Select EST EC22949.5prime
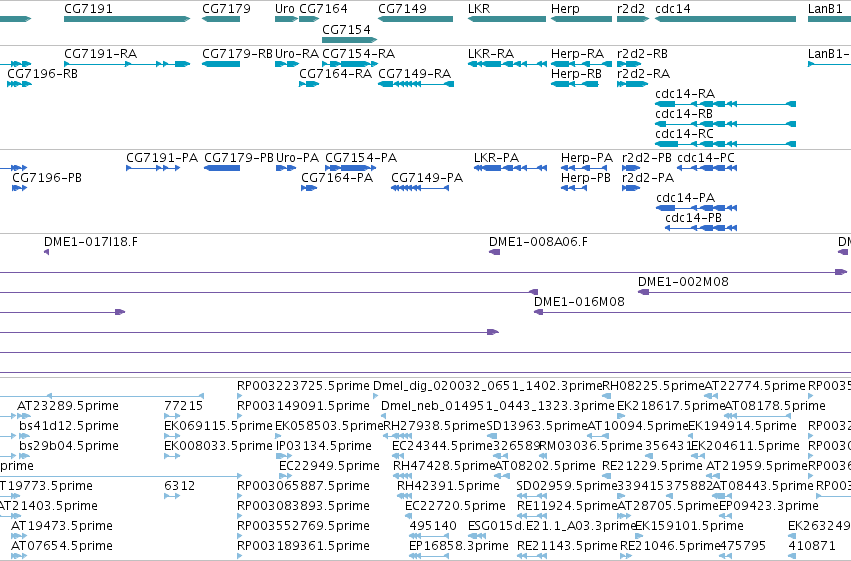Viewport: 851px width, 561px height. tap(329, 466)
